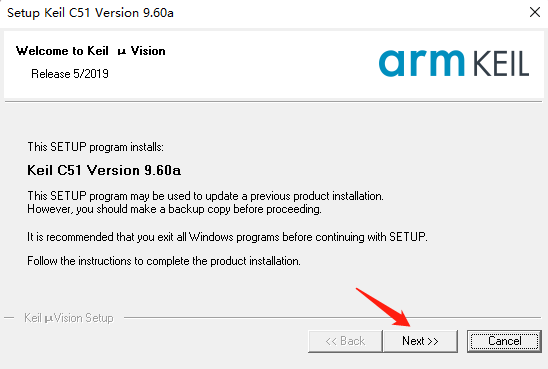This screenshot has height=369, width=548.
Task: Click the blue arm logo text
Action: [x=422, y=63]
